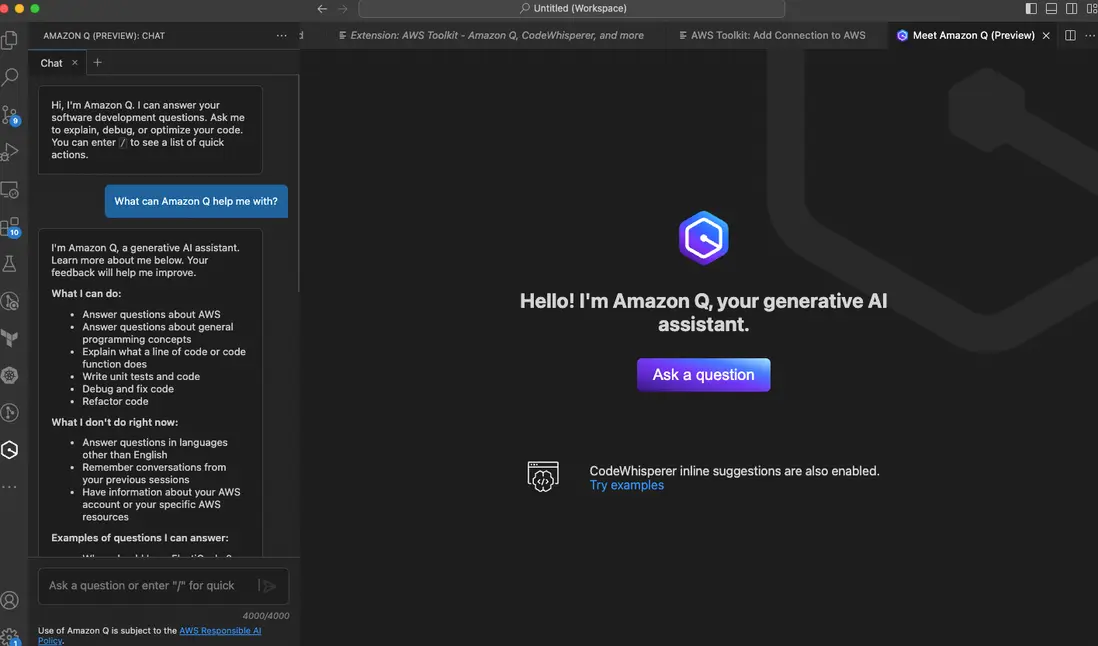Switch to Extension: AWS Toolkit tab

click(490, 35)
